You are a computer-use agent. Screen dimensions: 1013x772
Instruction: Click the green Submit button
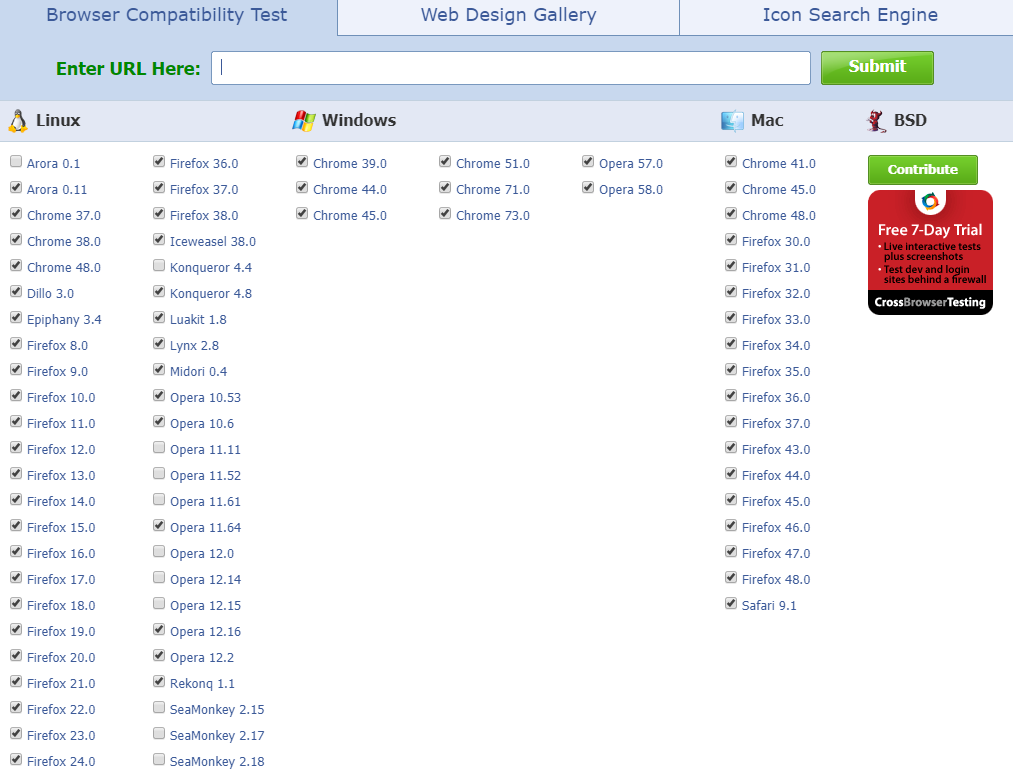coord(877,68)
